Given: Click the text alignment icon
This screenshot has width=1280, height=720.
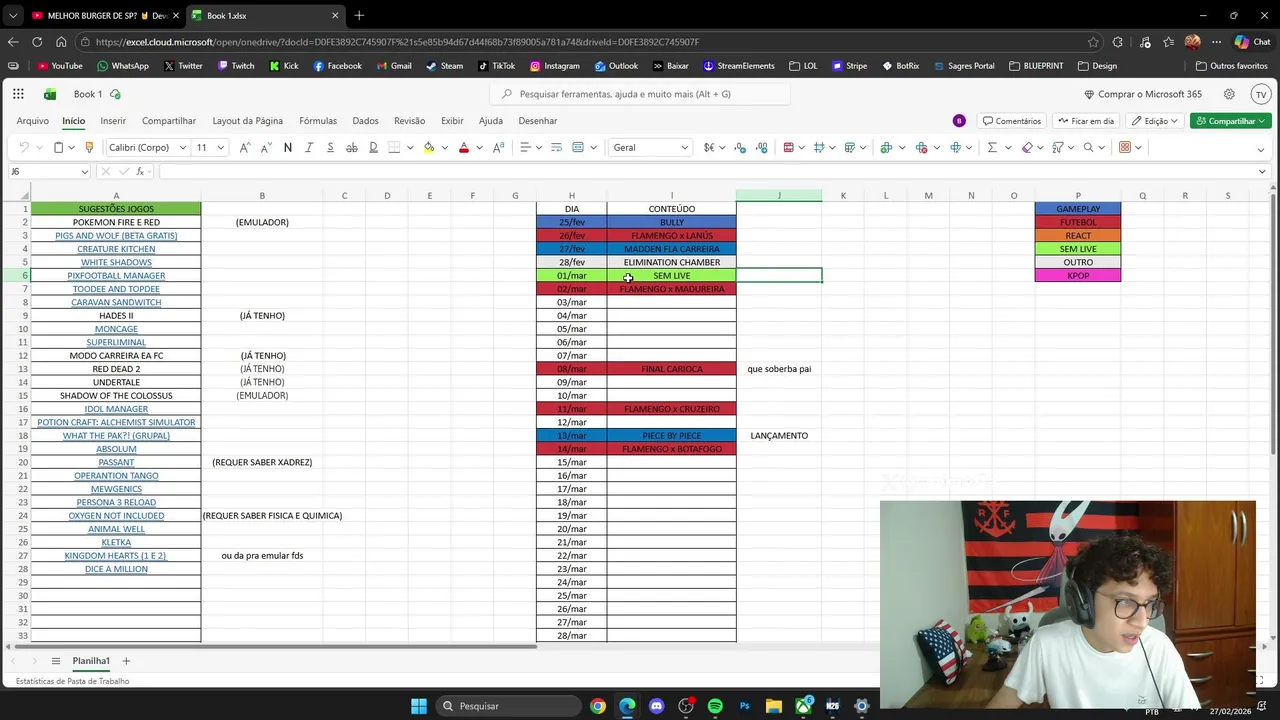Looking at the screenshot, I should point(524,147).
